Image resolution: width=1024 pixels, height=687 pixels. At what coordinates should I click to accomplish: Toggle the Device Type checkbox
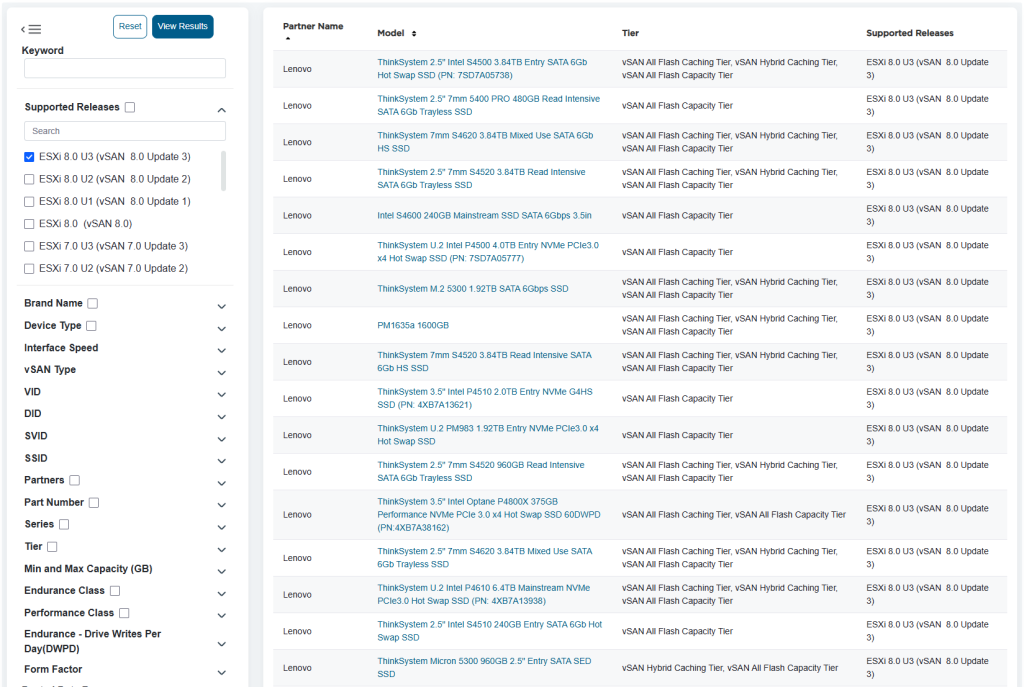pyautogui.click(x=91, y=326)
